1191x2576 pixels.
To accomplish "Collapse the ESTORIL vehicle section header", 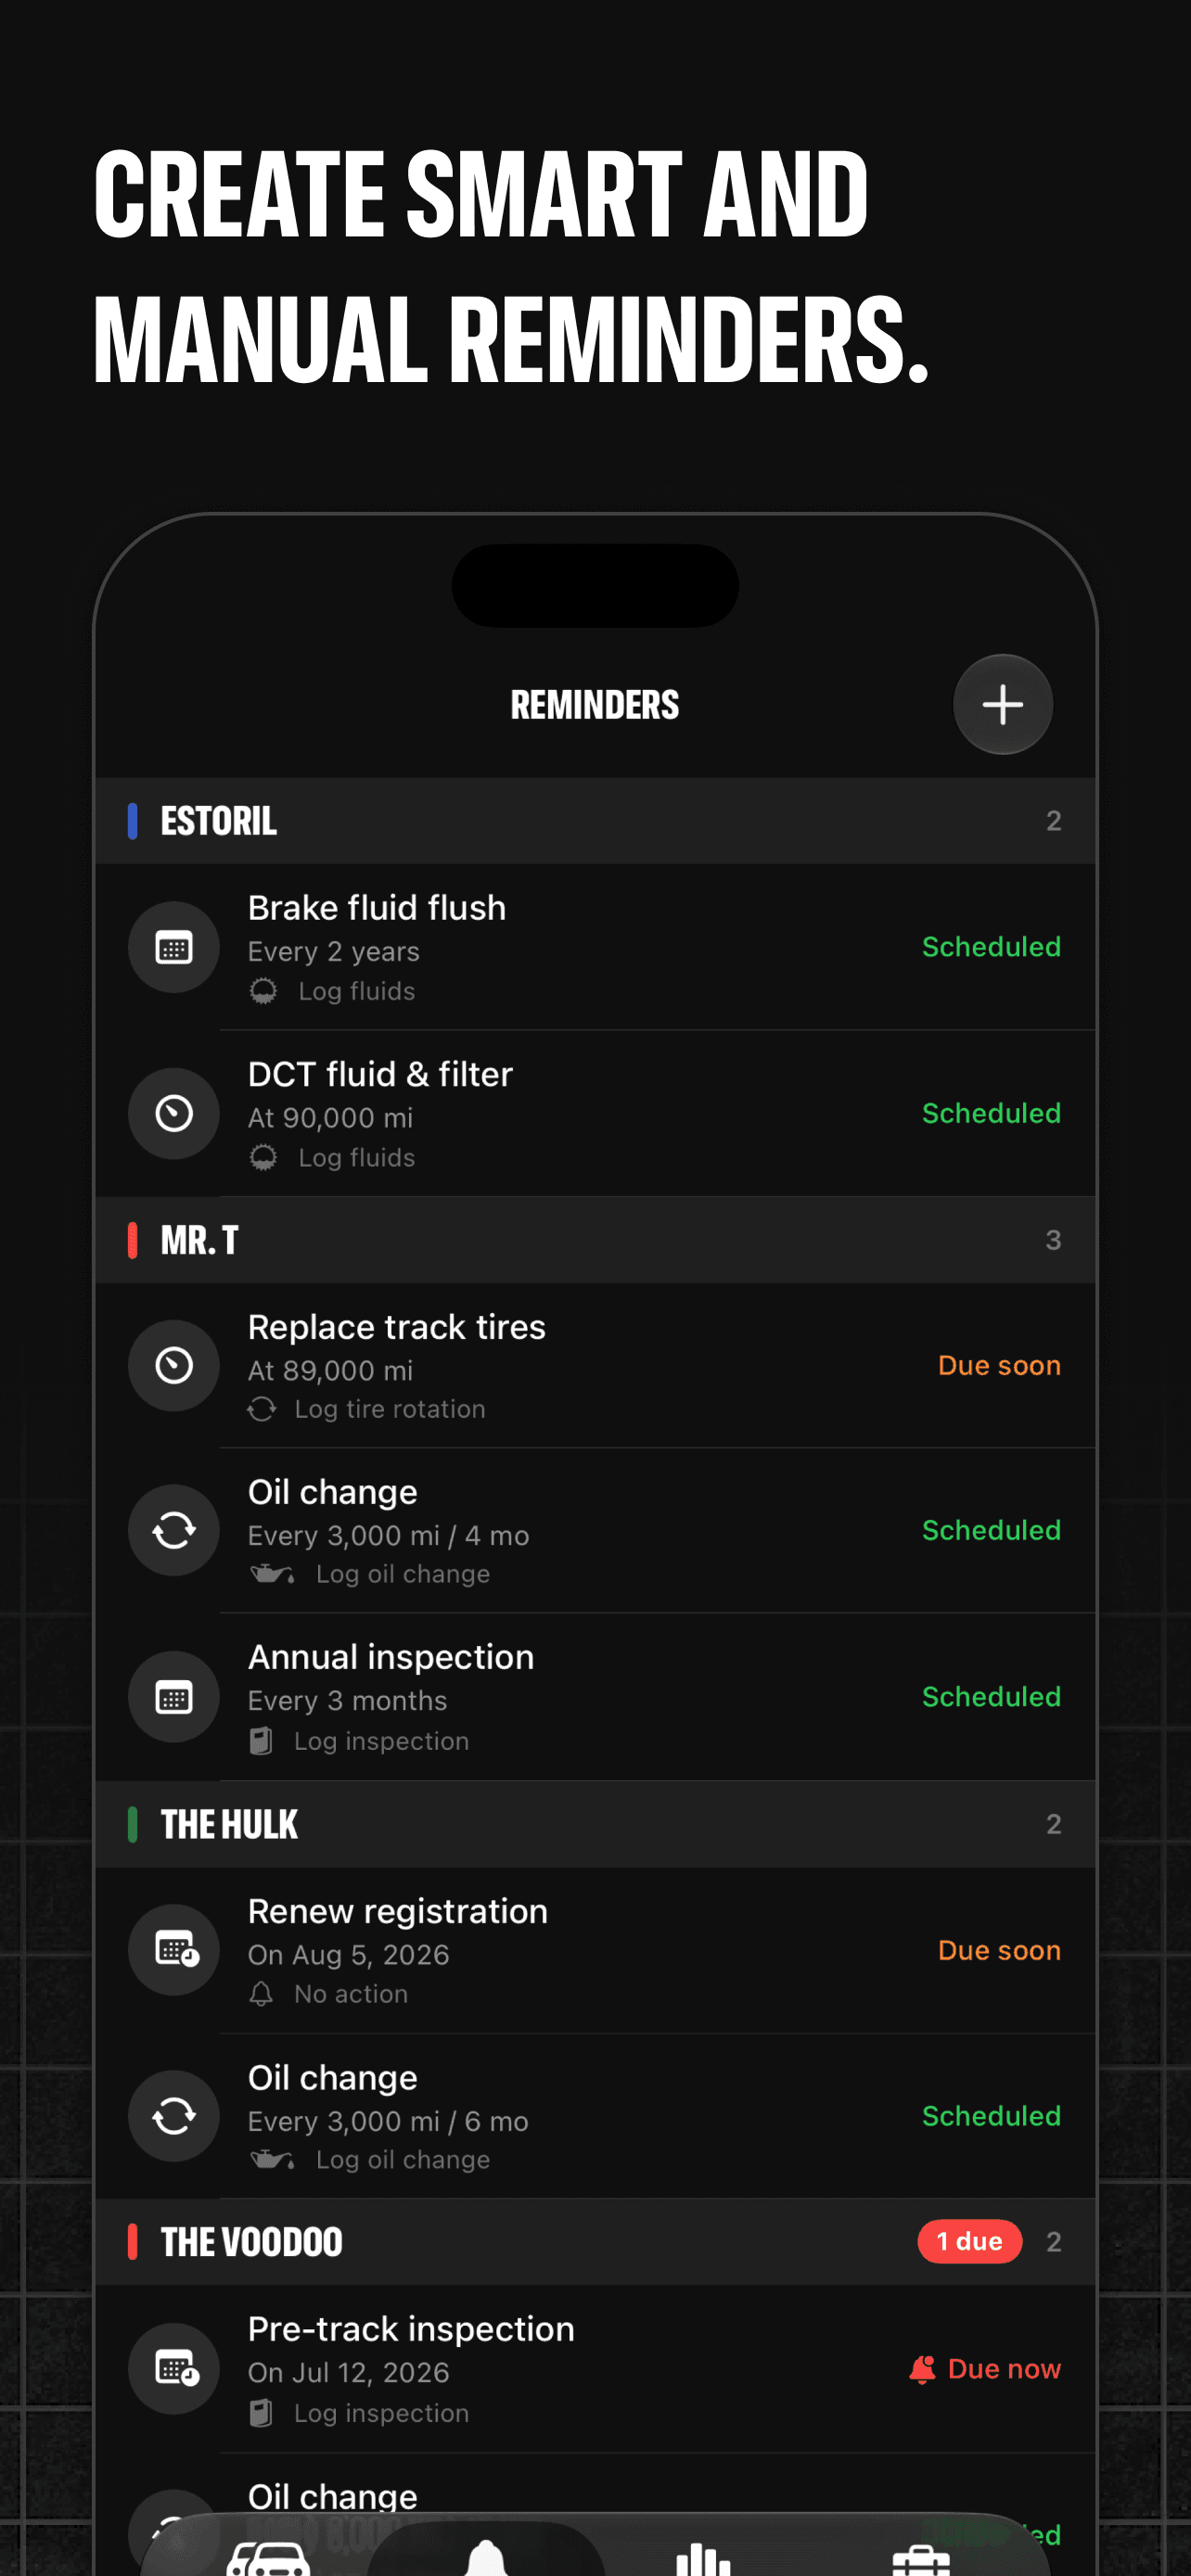I will point(595,821).
